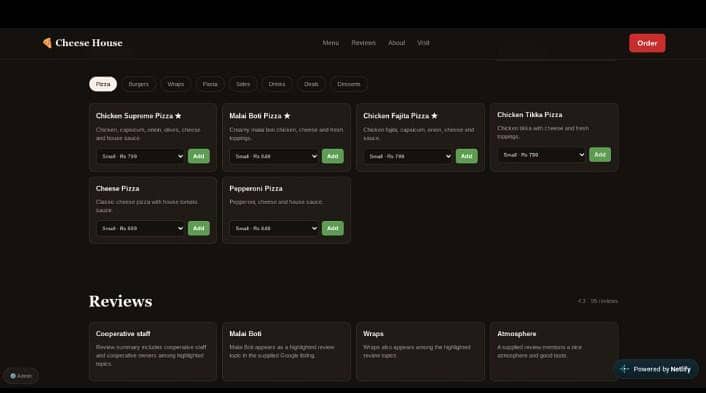706x393 pixels.
Task: Click the star on Chicken Supreme Pizza
Action: tap(178, 116)
